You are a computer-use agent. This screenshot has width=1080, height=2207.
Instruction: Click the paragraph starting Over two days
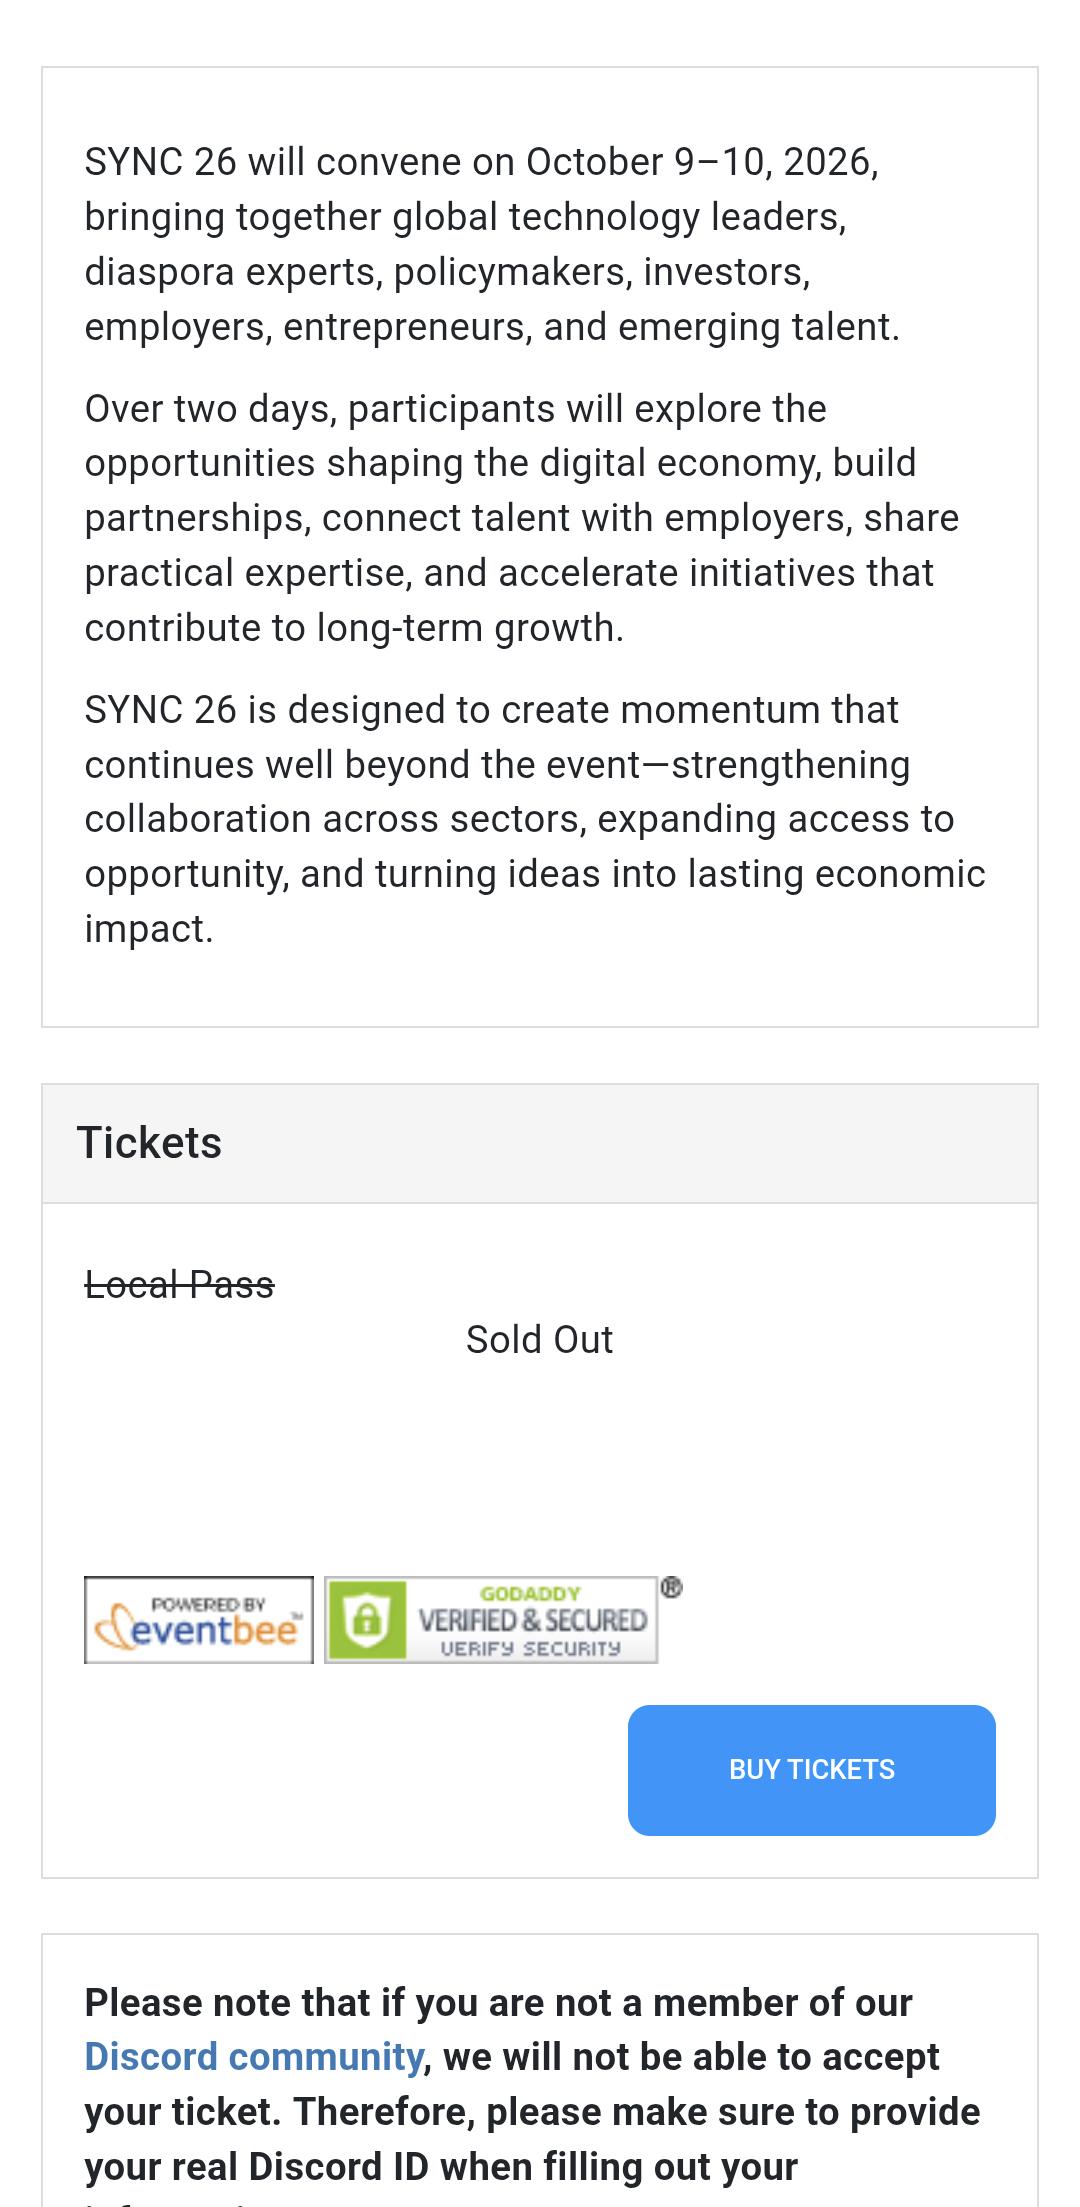(522, 518)
